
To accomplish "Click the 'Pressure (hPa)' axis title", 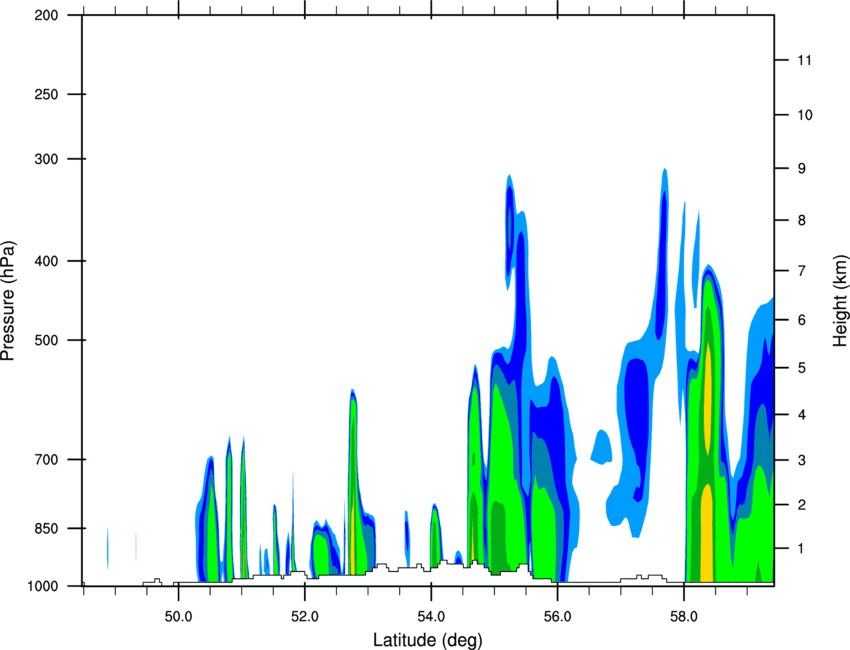I will click(8, 301).
